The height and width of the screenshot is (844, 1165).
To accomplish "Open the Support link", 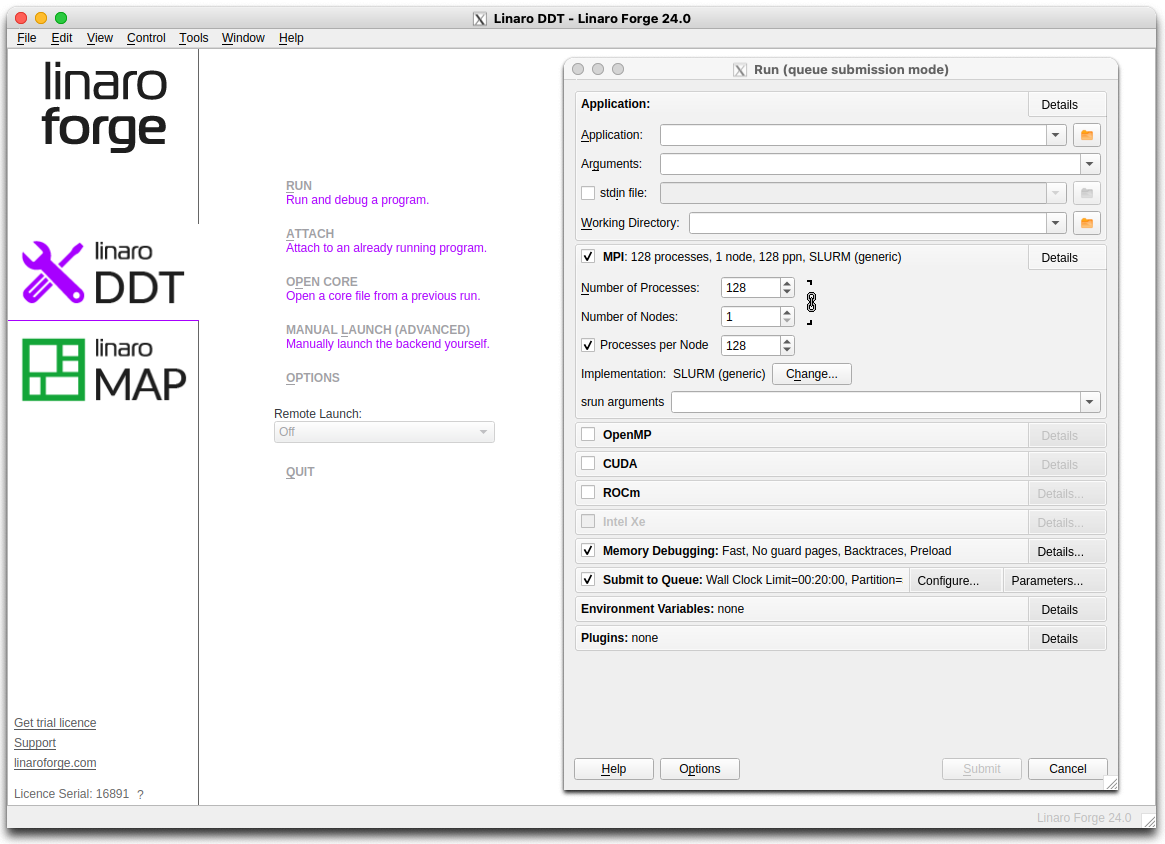I will (x=35, y=743).
